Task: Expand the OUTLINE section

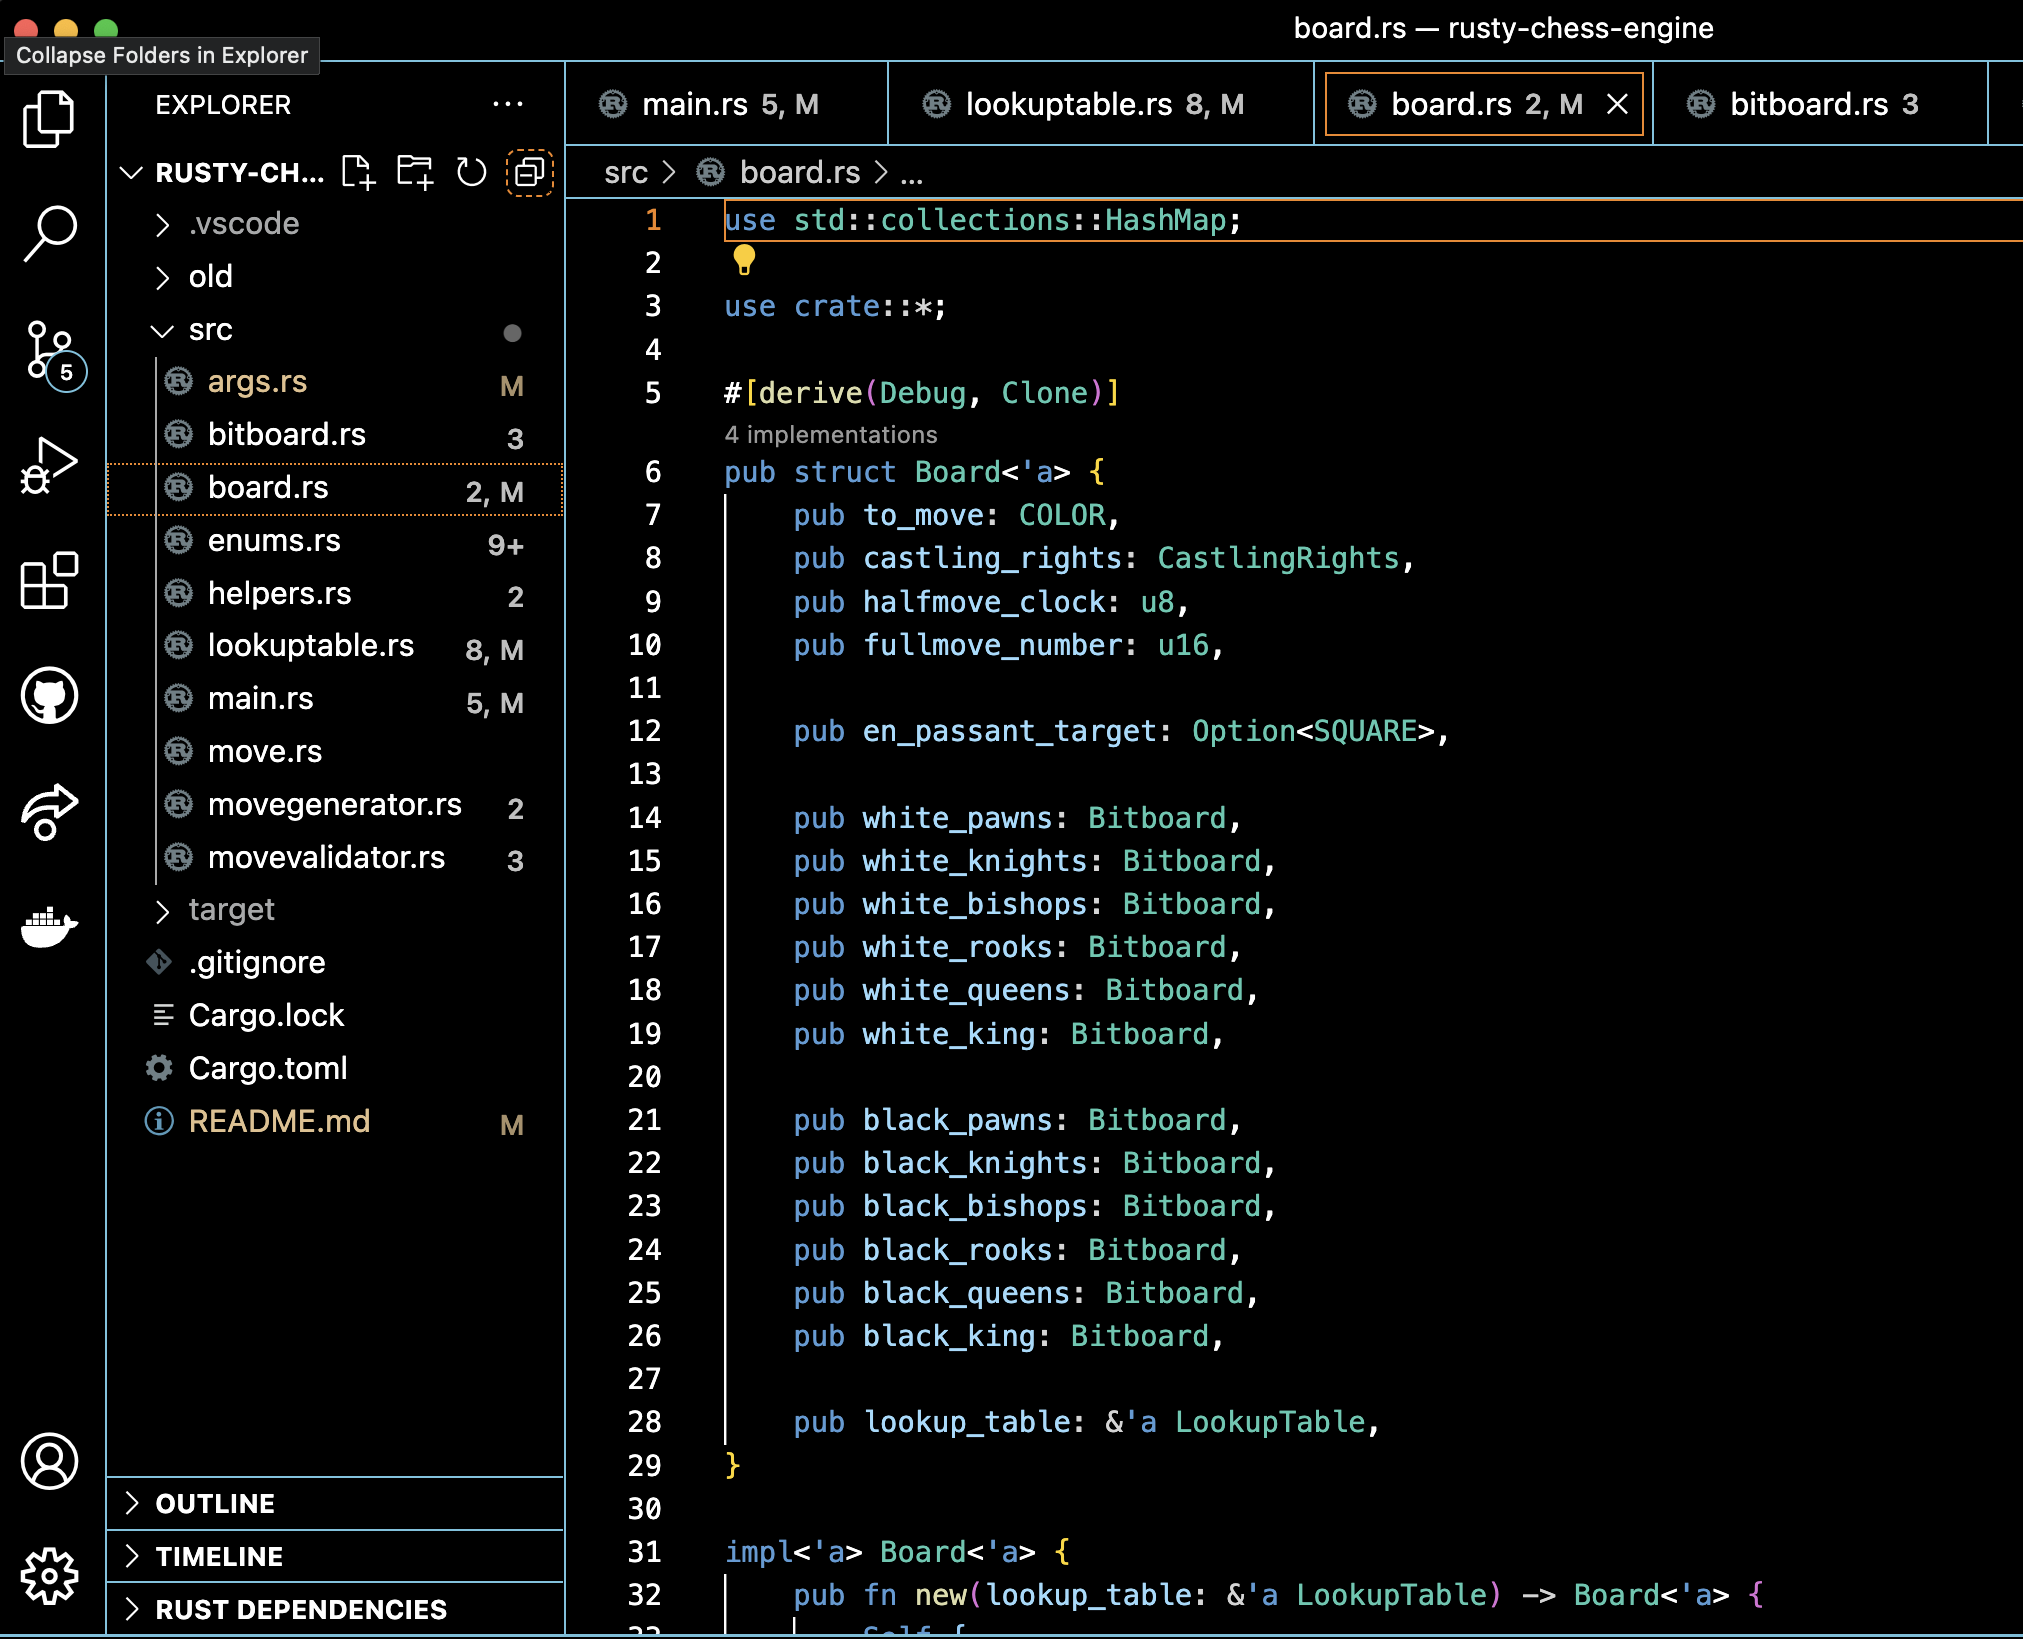Action: [214, 1503]
